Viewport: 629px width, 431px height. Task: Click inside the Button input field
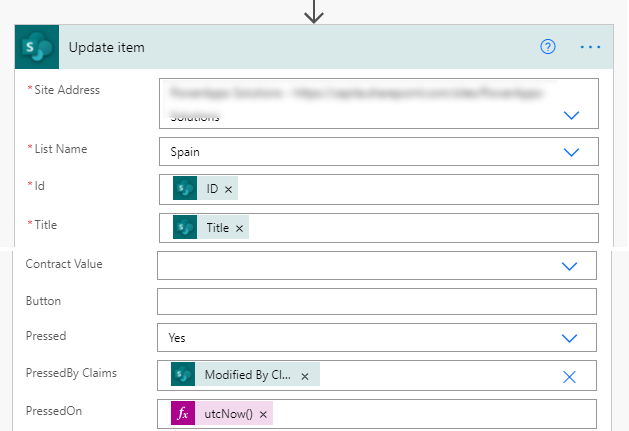377,301
